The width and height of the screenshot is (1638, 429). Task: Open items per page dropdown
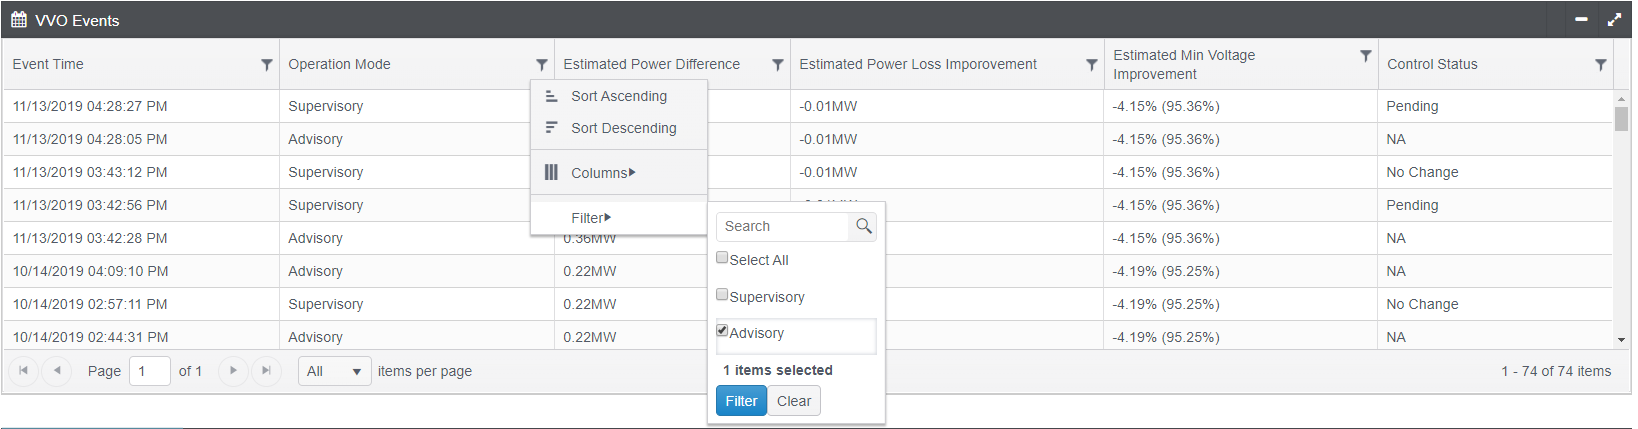click(x=335, y=371)
